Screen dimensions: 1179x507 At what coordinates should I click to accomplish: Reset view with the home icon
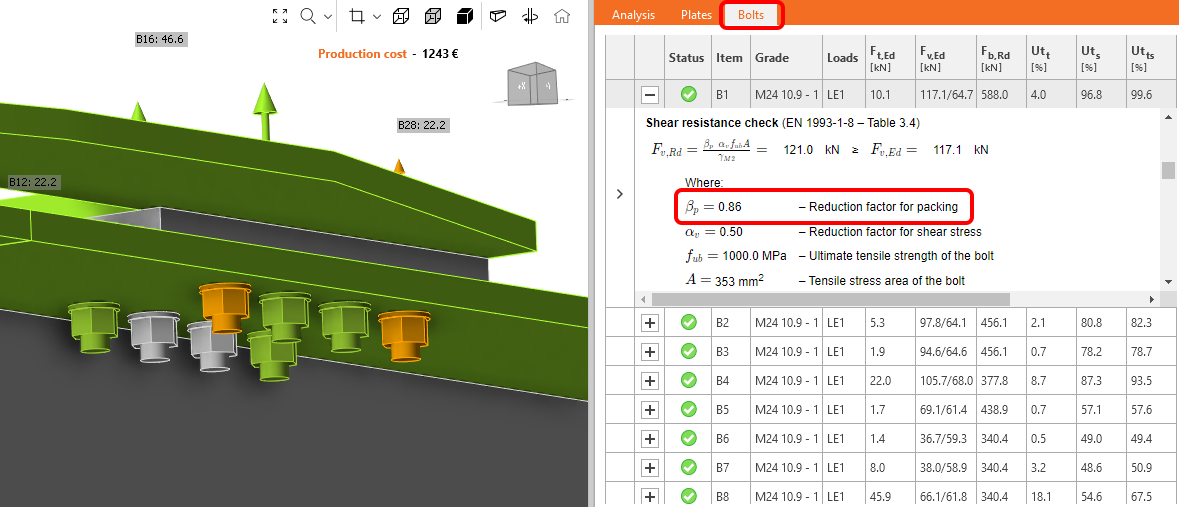[563, 16]
